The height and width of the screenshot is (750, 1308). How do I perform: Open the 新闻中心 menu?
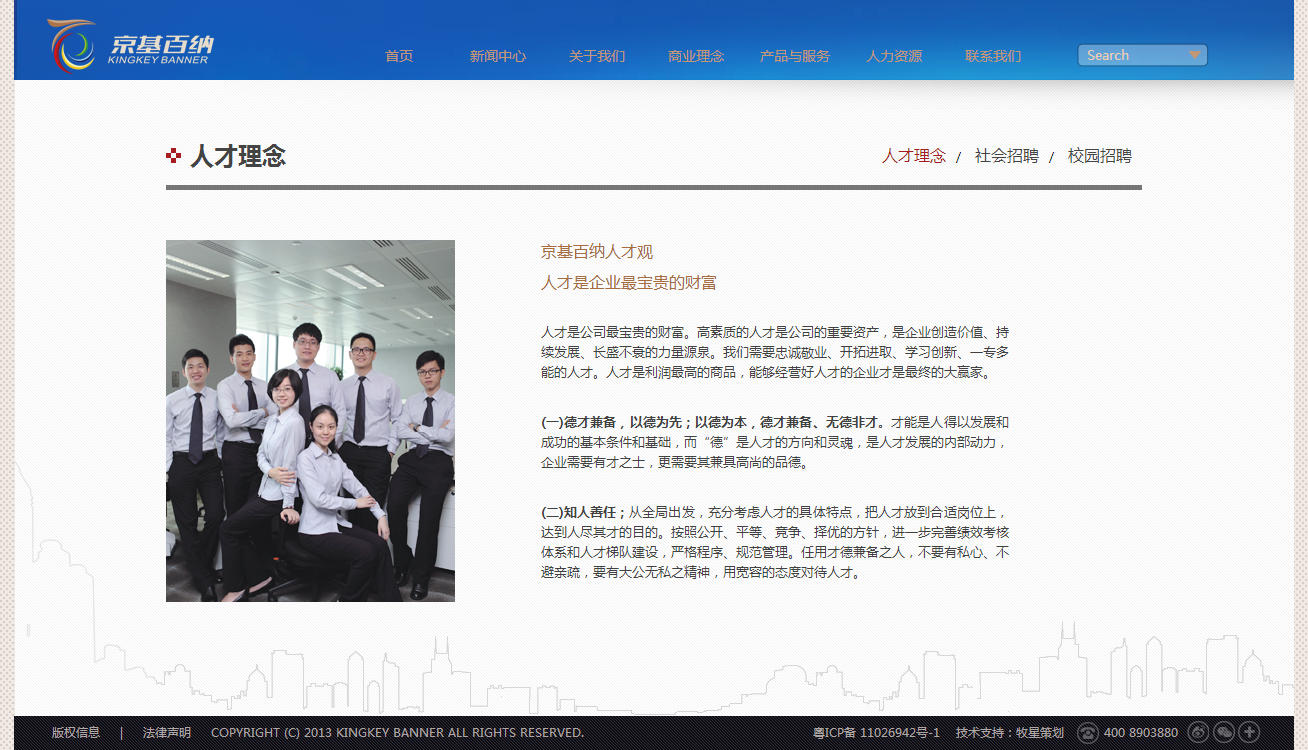click(497, 56)
